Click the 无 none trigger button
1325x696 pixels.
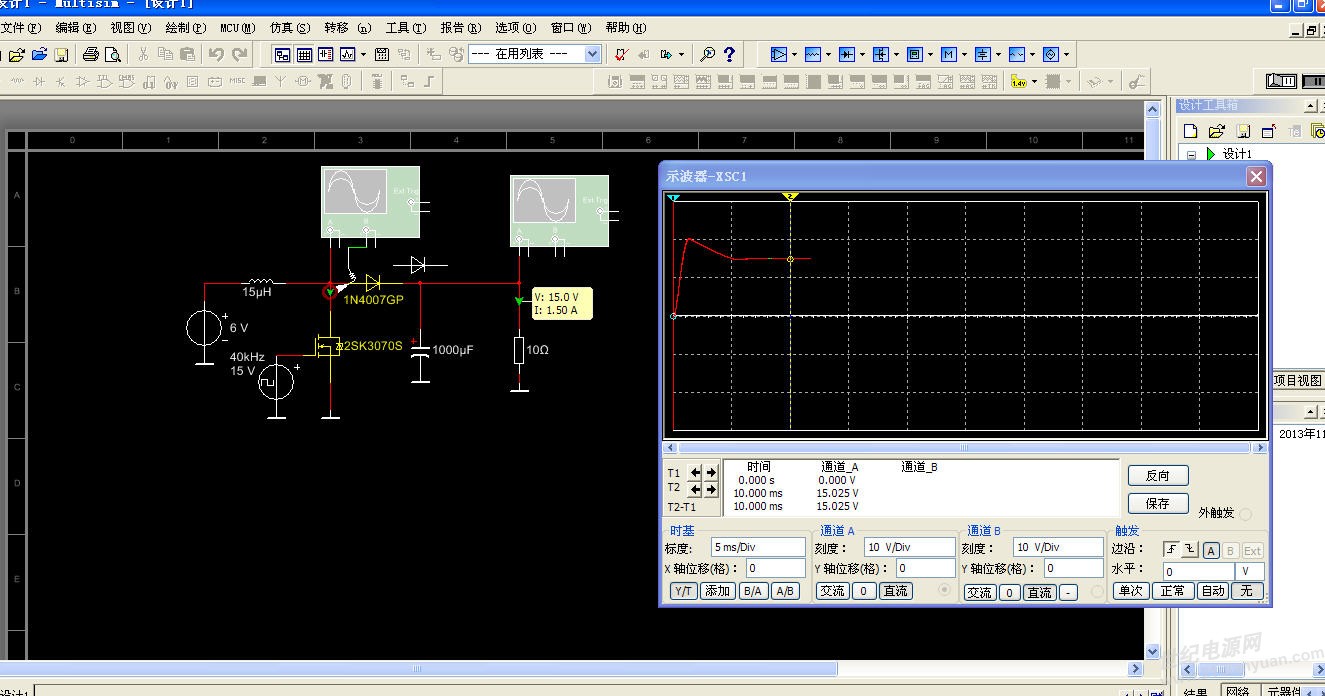[x=1247, y=591]
